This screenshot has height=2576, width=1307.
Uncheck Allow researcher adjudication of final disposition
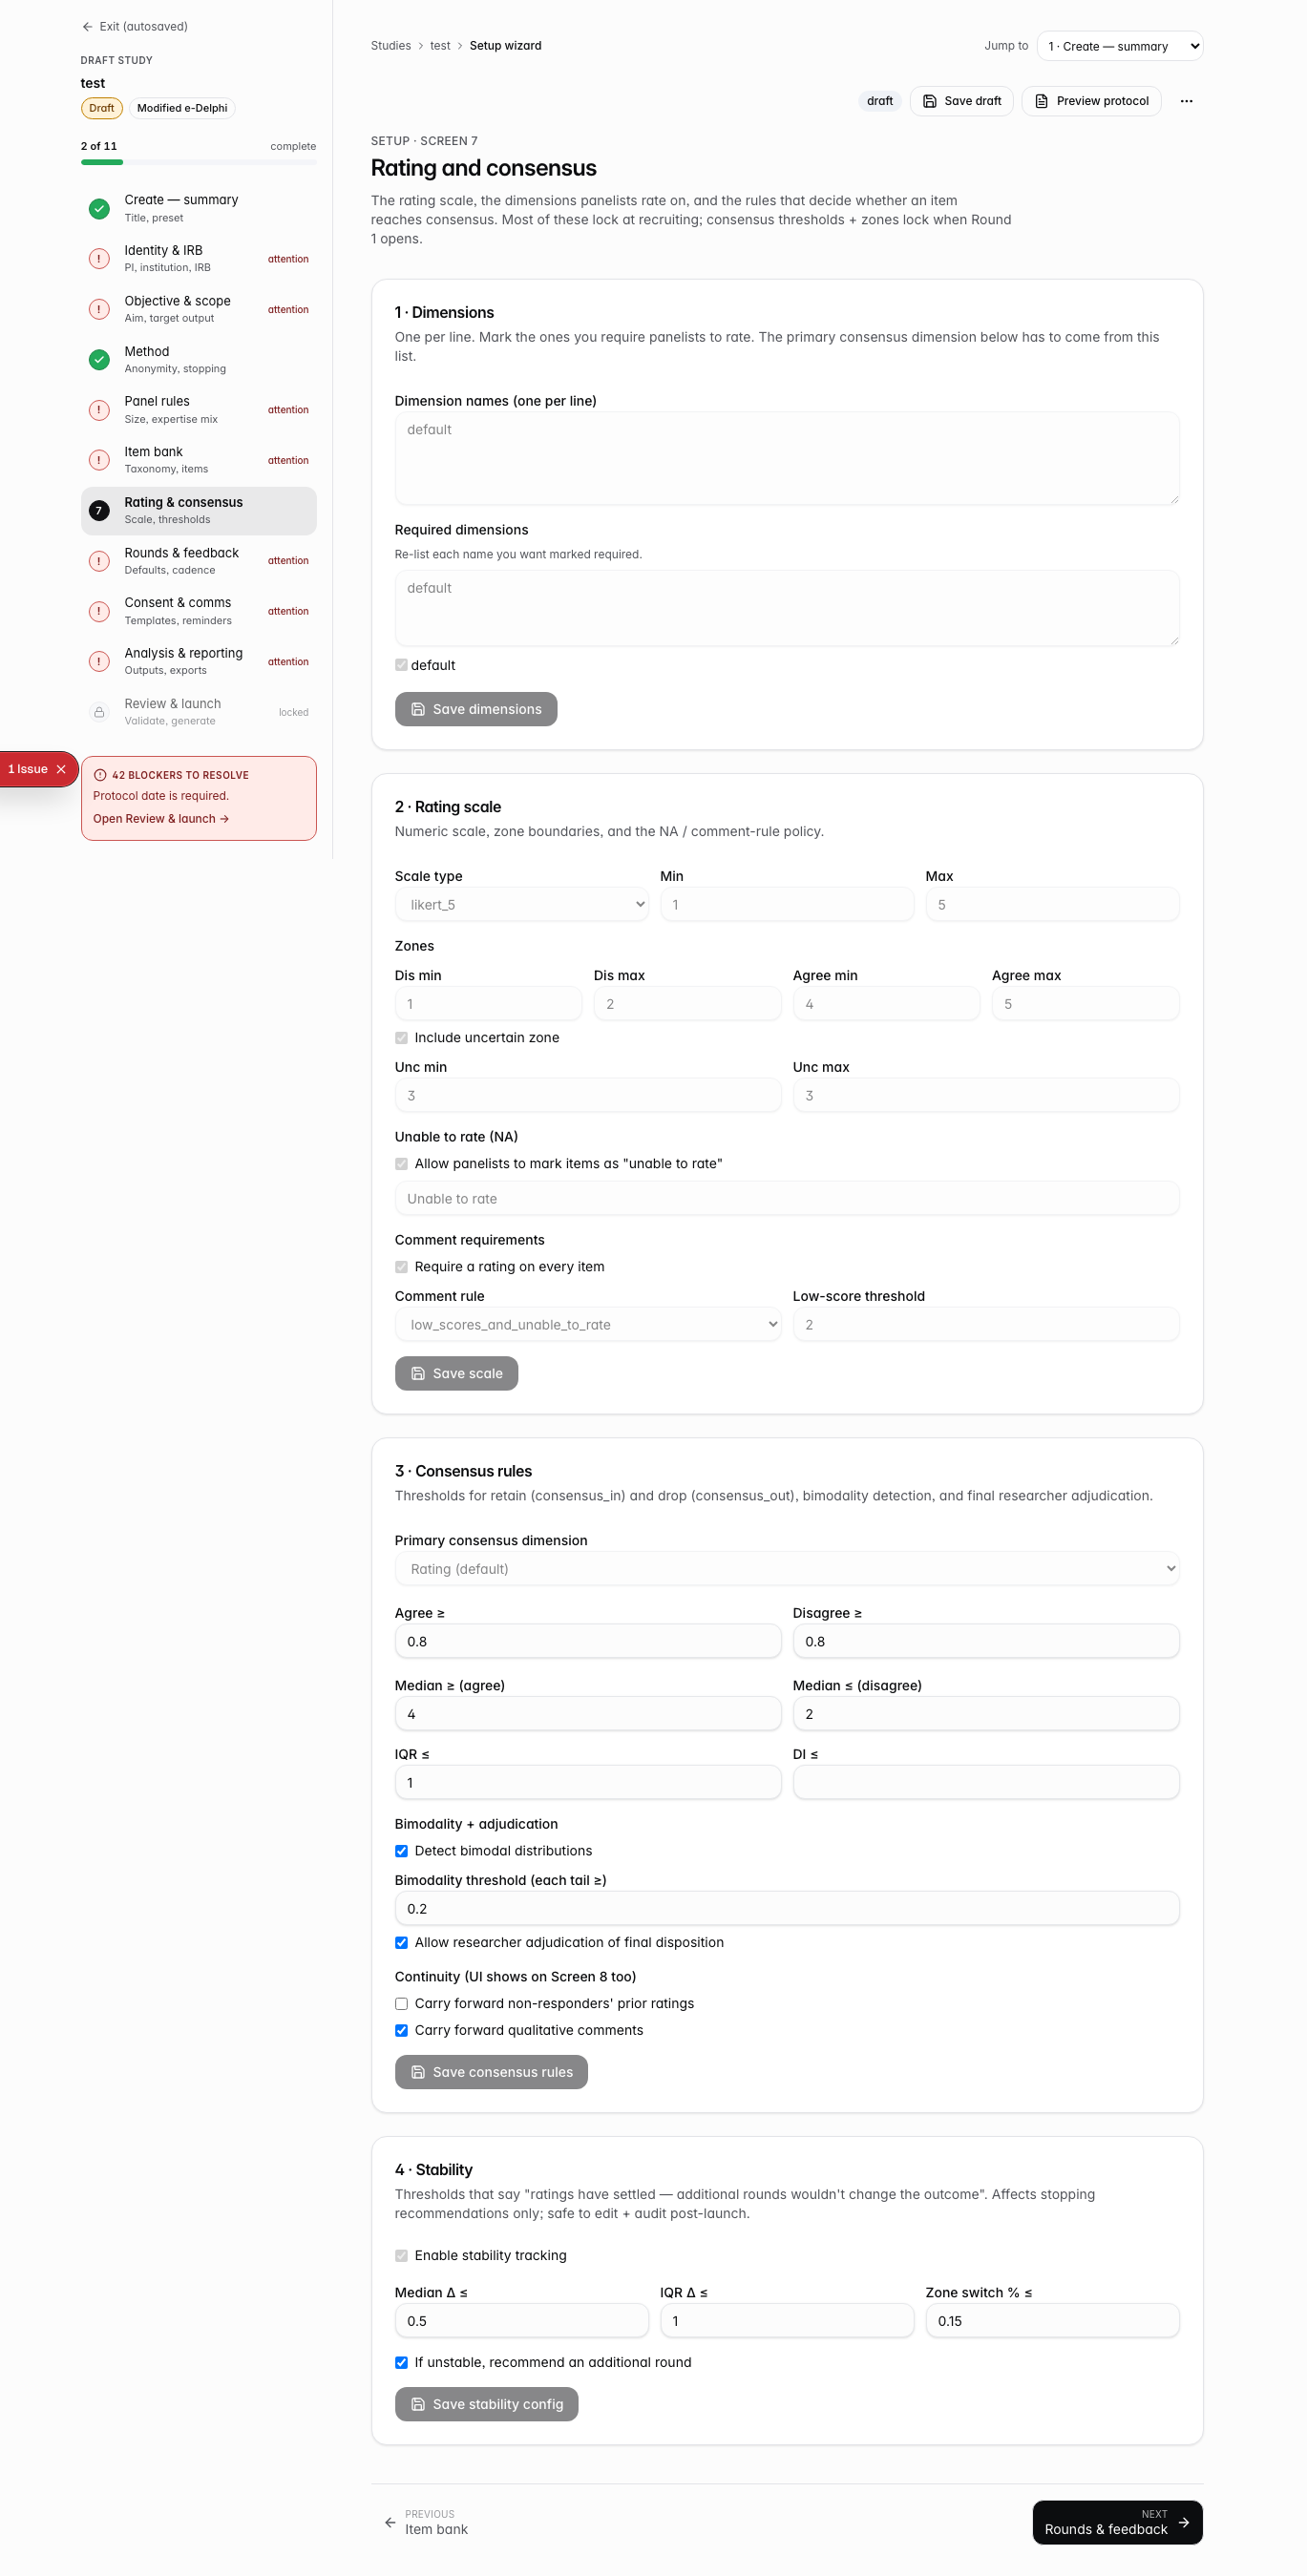tap(401, 1943)
